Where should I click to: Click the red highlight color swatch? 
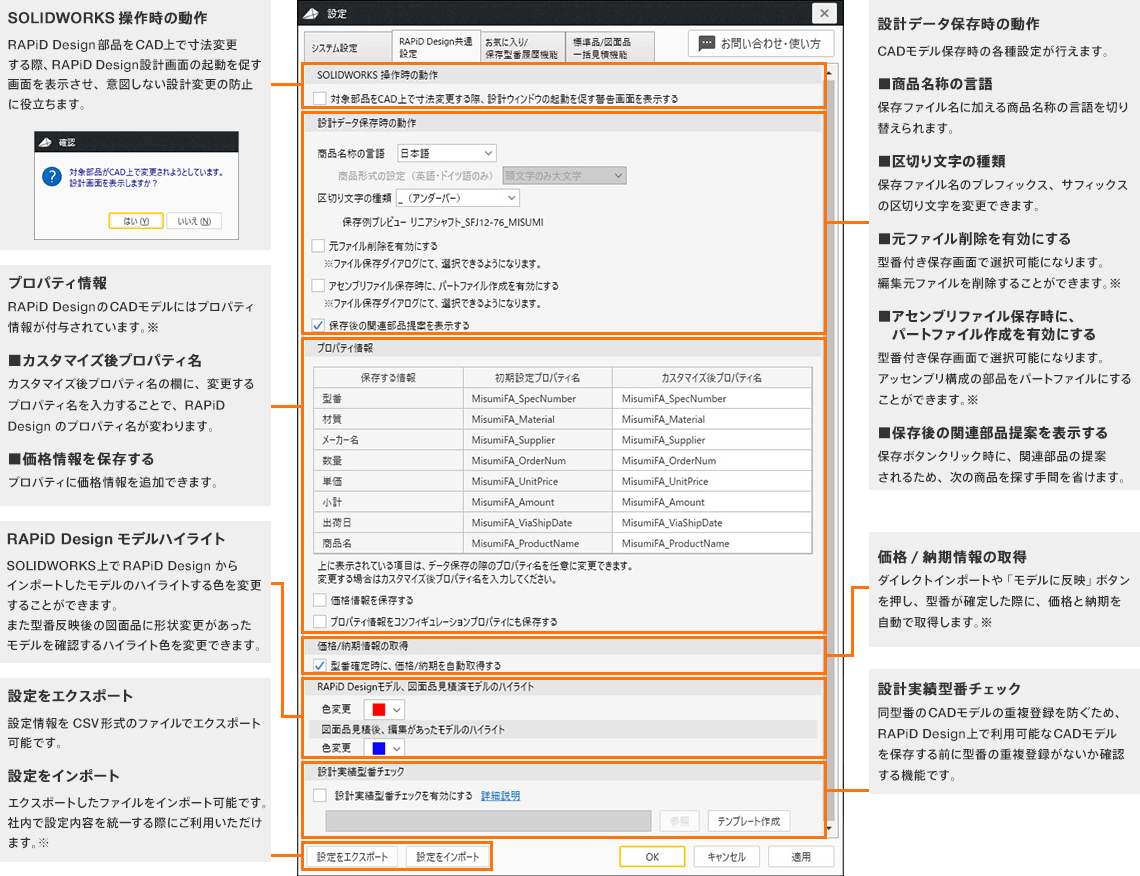tap(378, 709)
